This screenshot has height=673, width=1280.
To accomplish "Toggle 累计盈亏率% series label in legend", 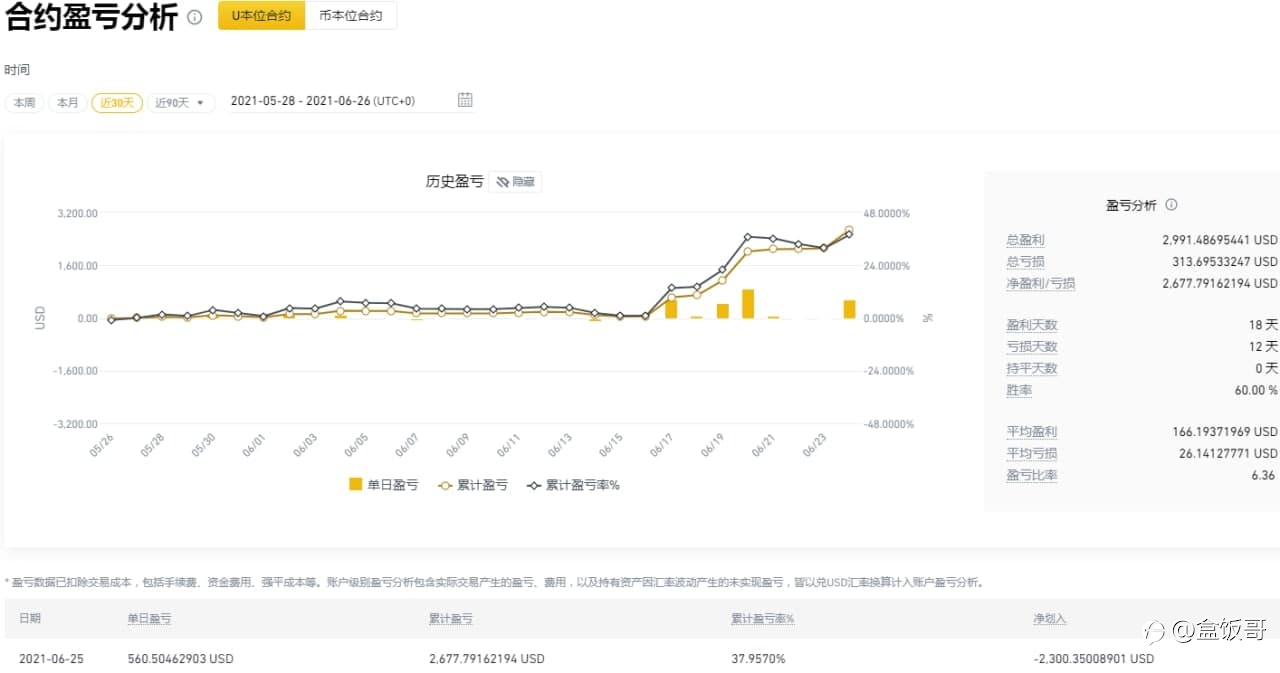I will [x=582, y=485].
